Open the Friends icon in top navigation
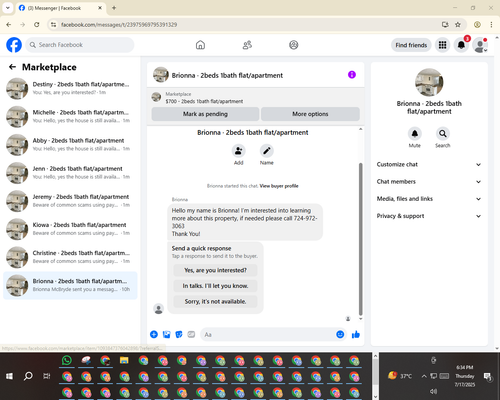500x400 pixels. point(247,45)
